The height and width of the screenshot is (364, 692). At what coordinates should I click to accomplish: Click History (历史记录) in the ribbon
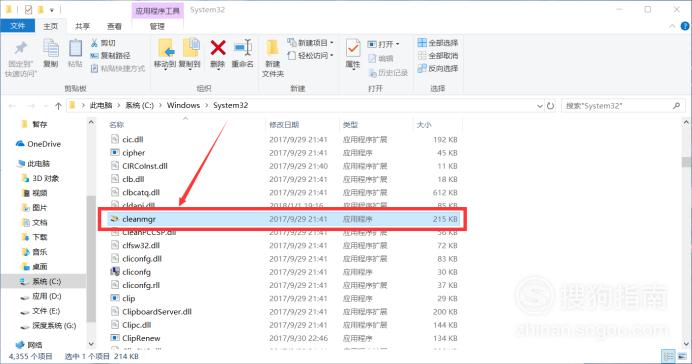tap(388, 72)
